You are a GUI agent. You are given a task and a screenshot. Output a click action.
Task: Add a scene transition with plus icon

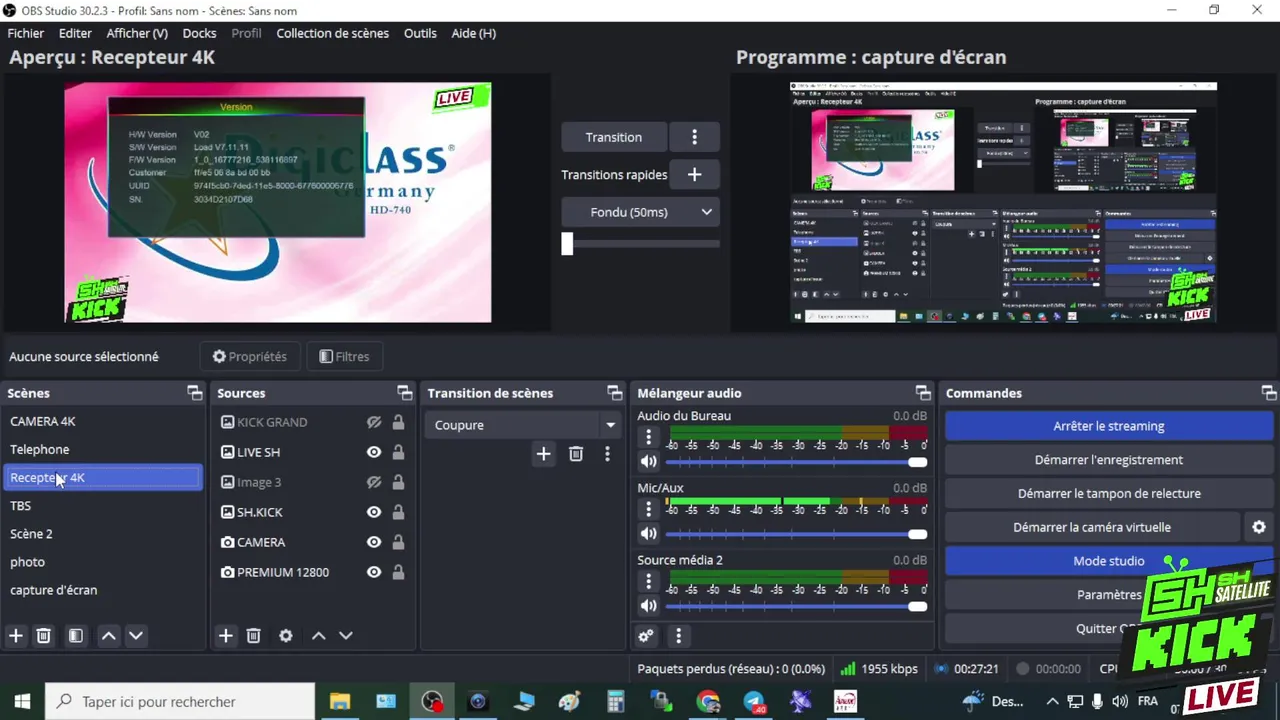tap(543, 454)
